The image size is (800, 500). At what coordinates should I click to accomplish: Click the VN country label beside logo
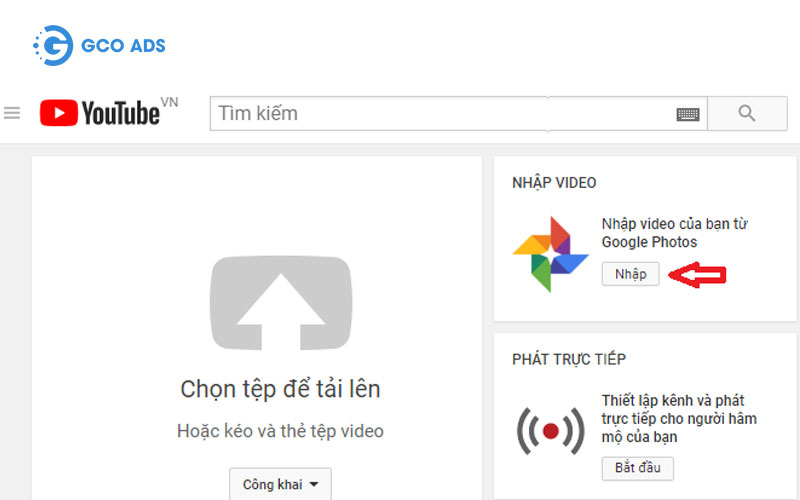click(169, 102)
